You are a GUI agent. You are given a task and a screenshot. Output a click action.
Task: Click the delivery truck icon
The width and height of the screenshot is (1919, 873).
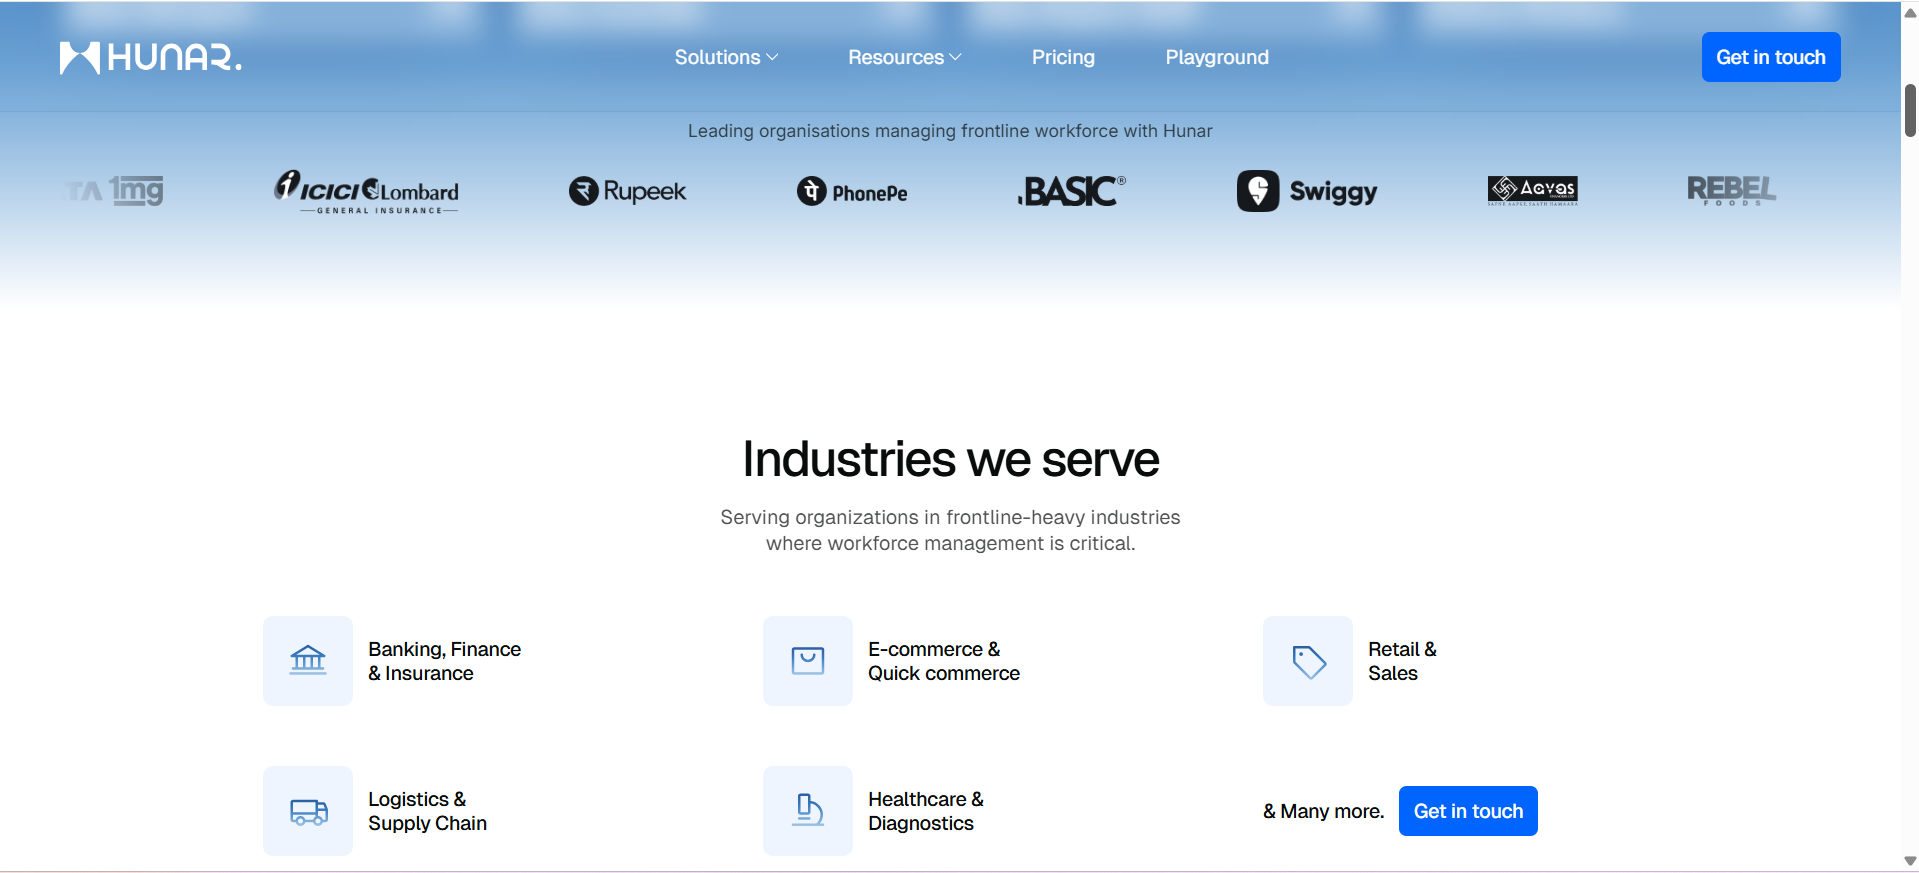(308, 811)
